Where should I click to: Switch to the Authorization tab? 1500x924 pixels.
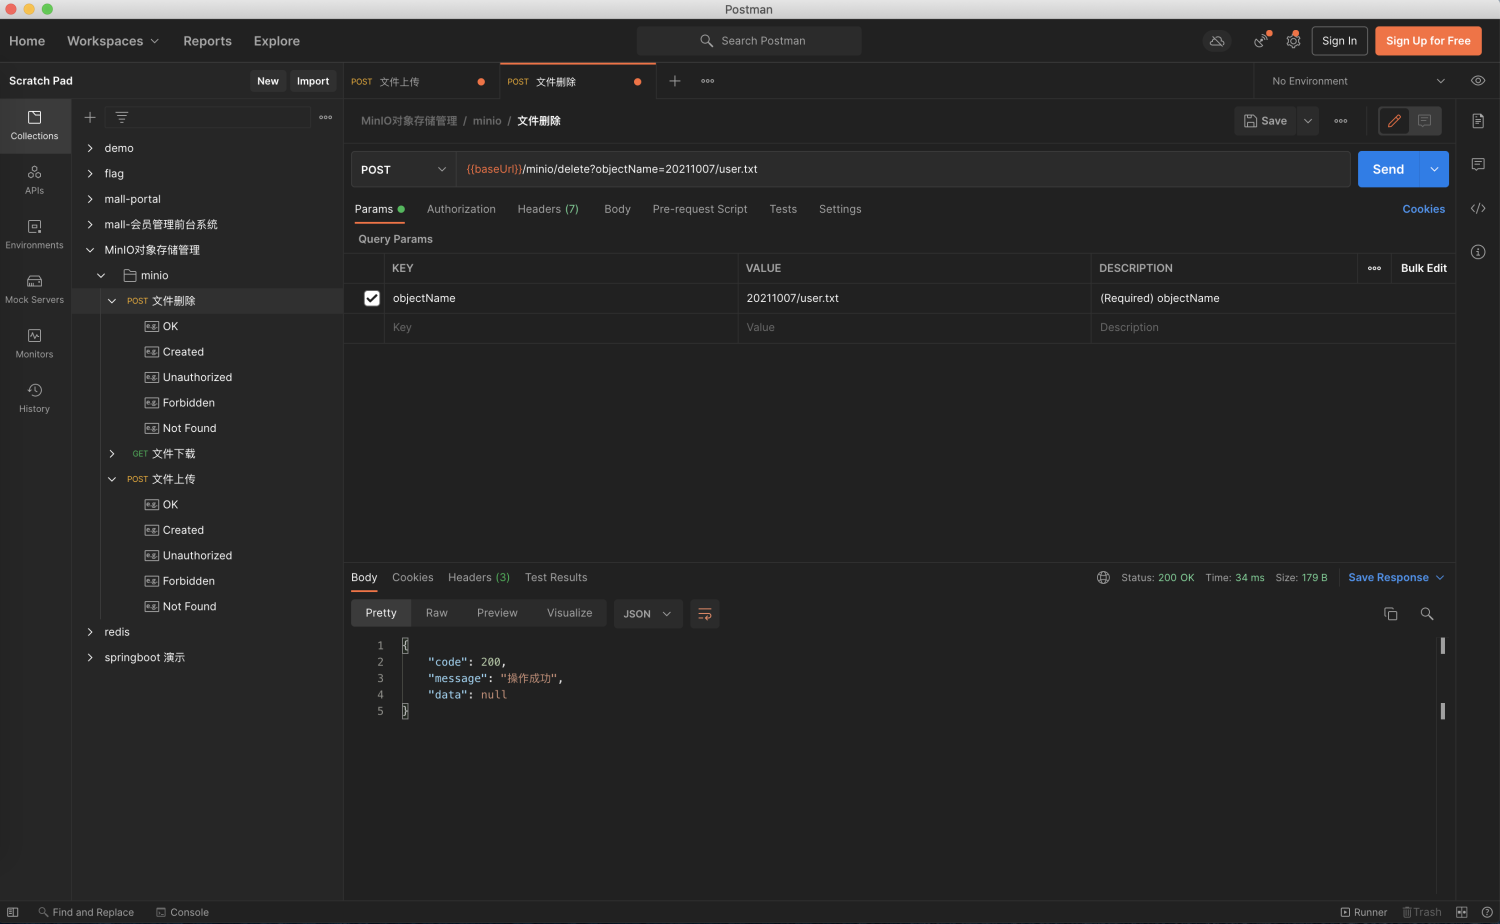point(461,209)
